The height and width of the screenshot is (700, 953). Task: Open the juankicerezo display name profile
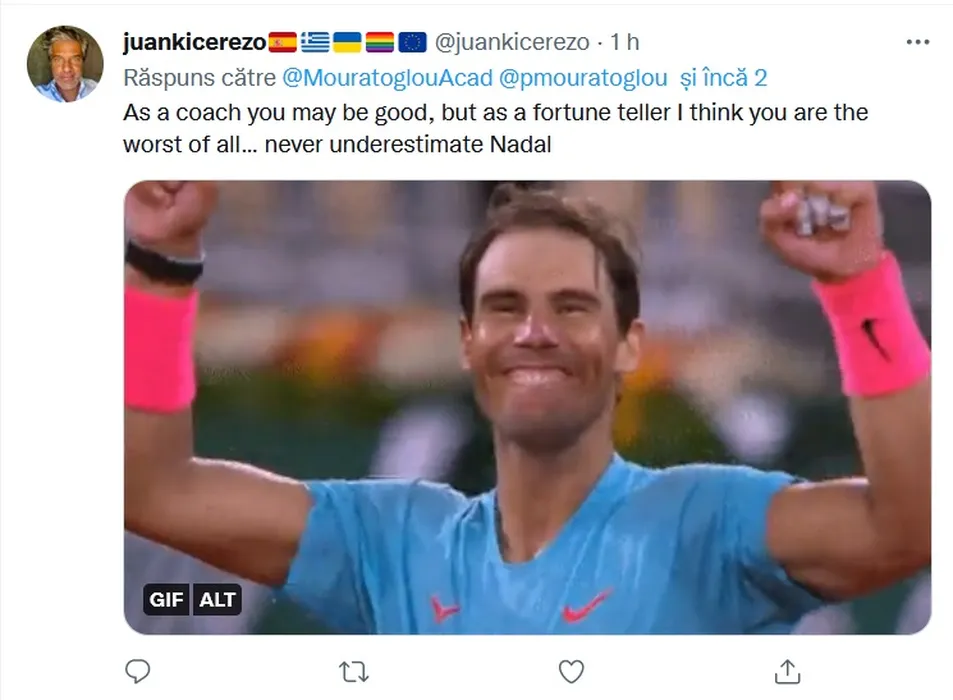click(x=194, y=42)
